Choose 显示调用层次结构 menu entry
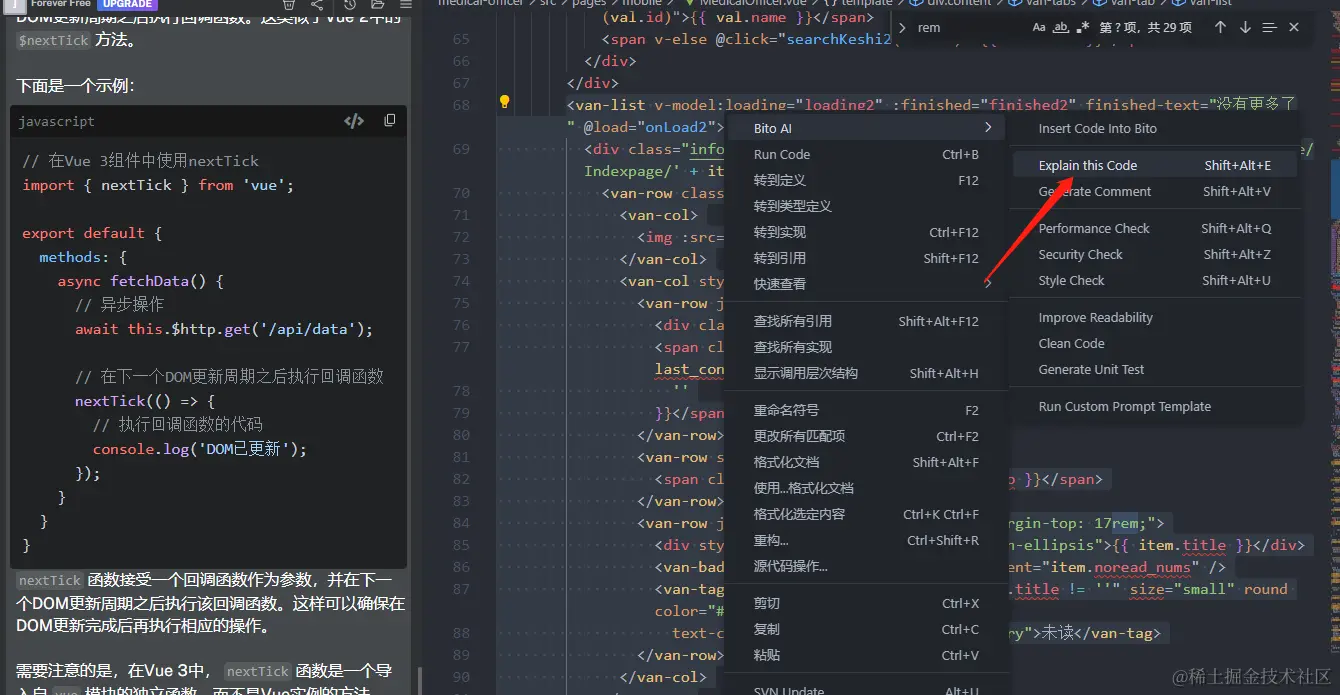 click(866, 373)
